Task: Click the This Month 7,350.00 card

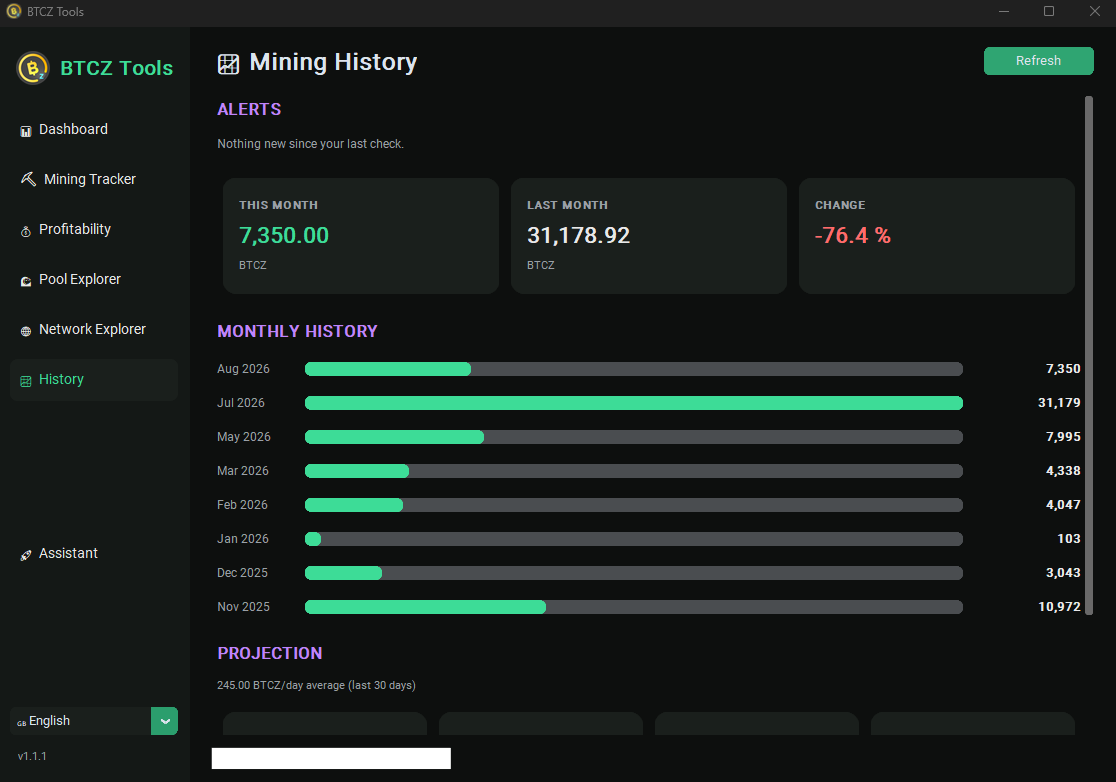Action: pos(361,236)
